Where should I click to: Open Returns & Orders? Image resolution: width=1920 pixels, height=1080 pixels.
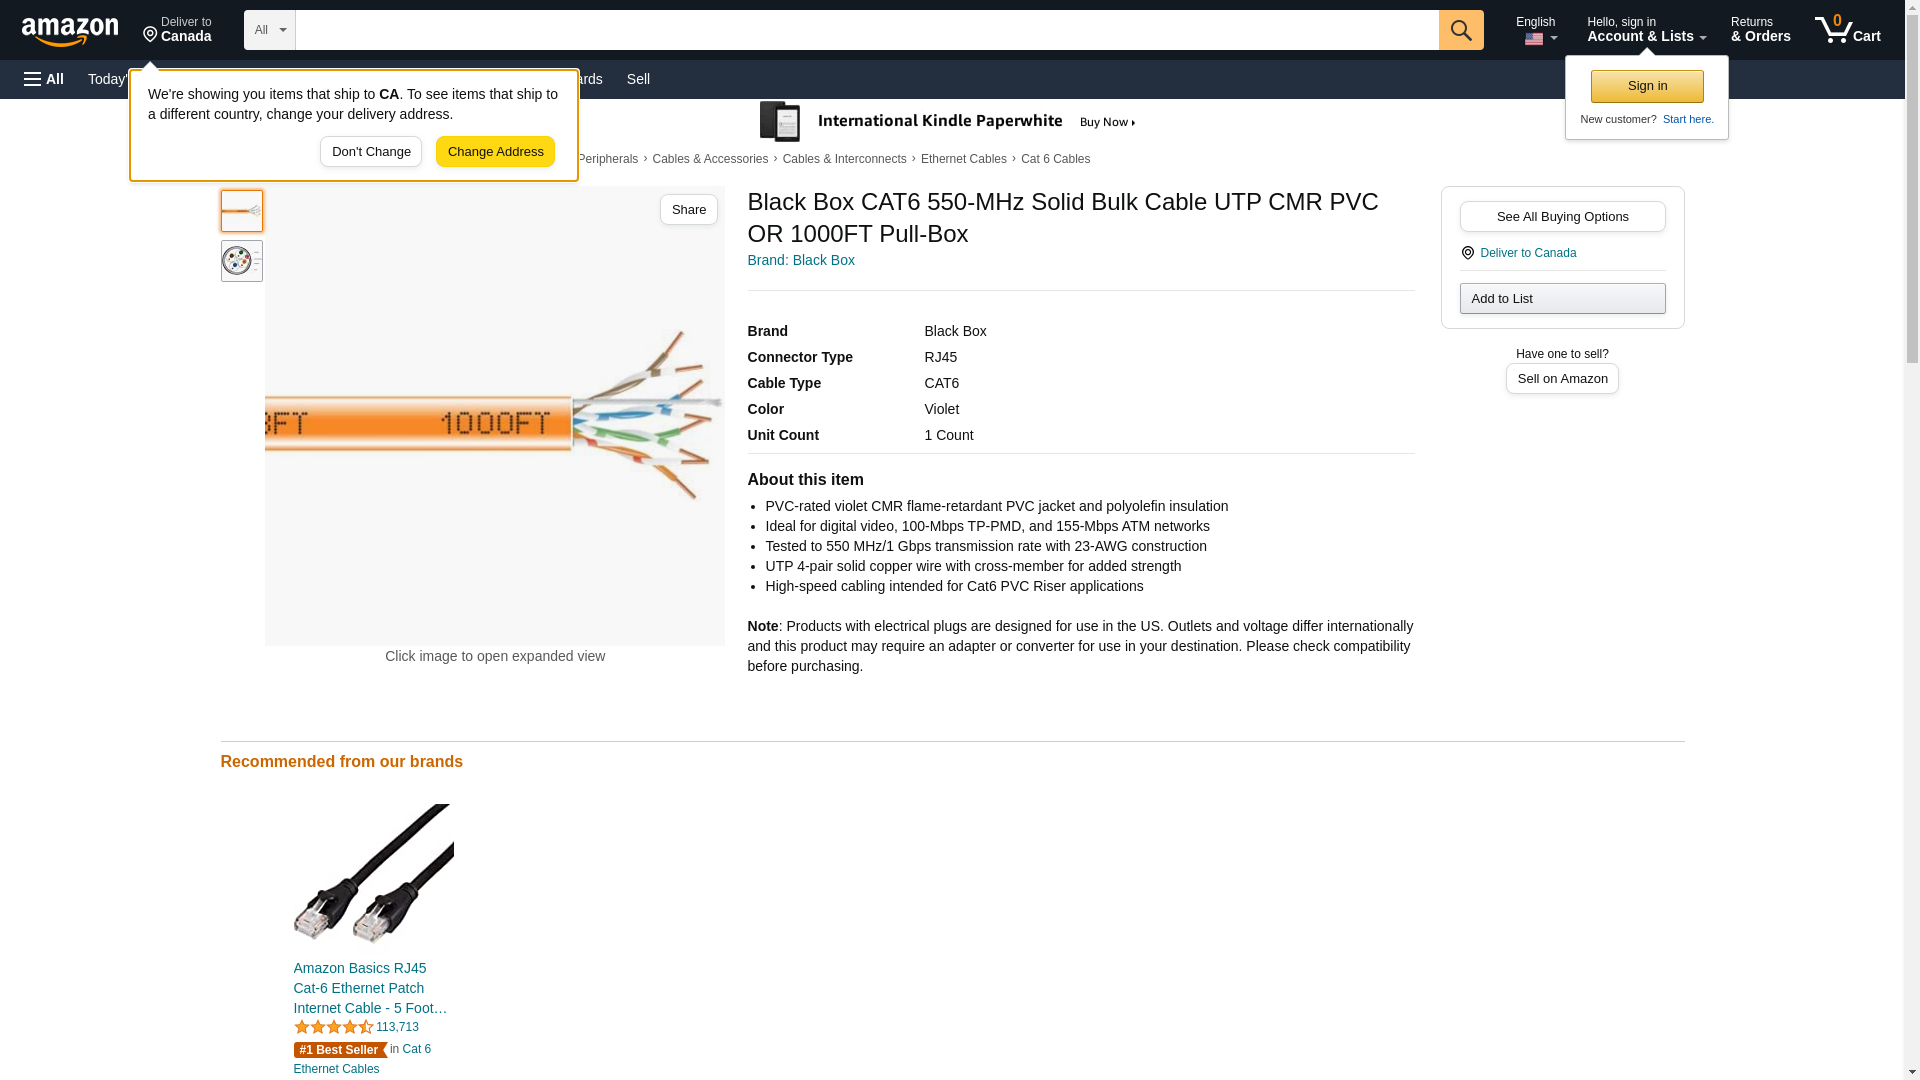1760,30
